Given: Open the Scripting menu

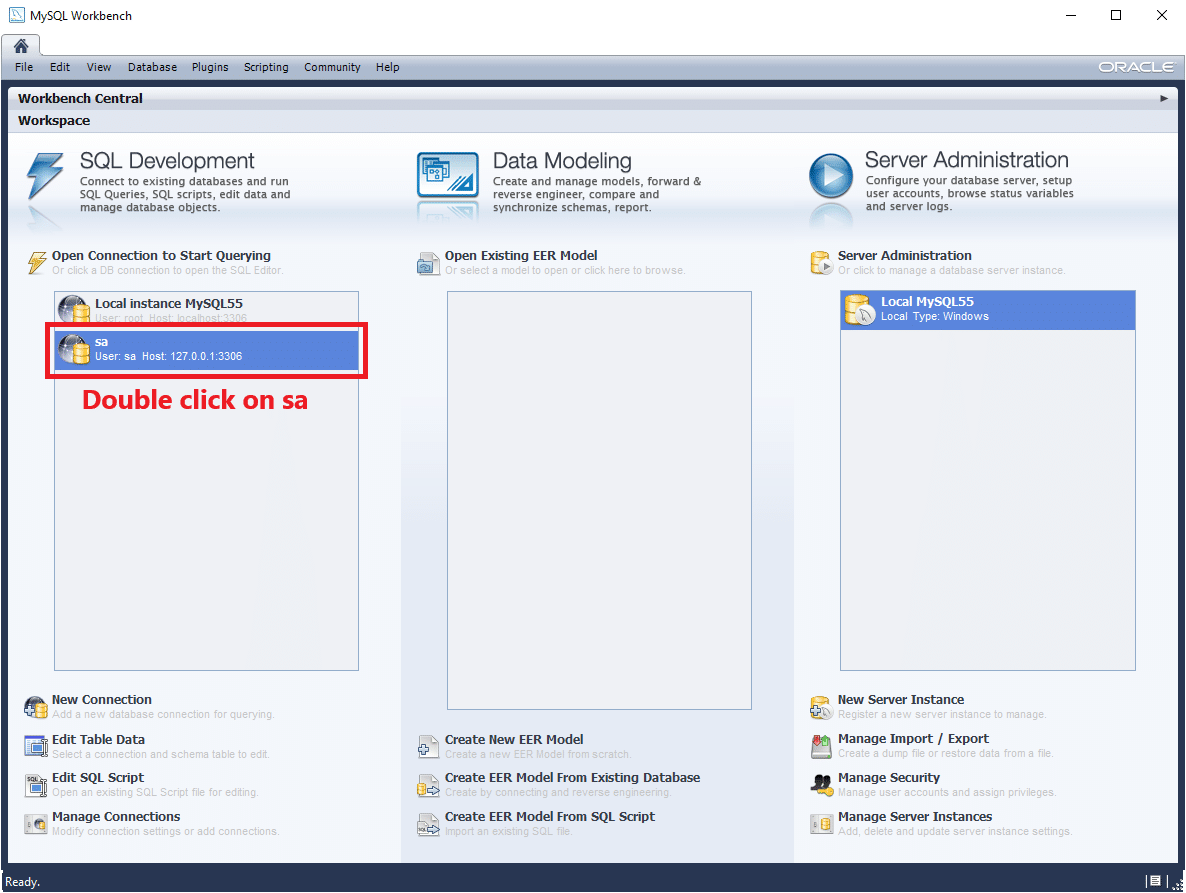Looking at the screenshot, I should [266, 67].
